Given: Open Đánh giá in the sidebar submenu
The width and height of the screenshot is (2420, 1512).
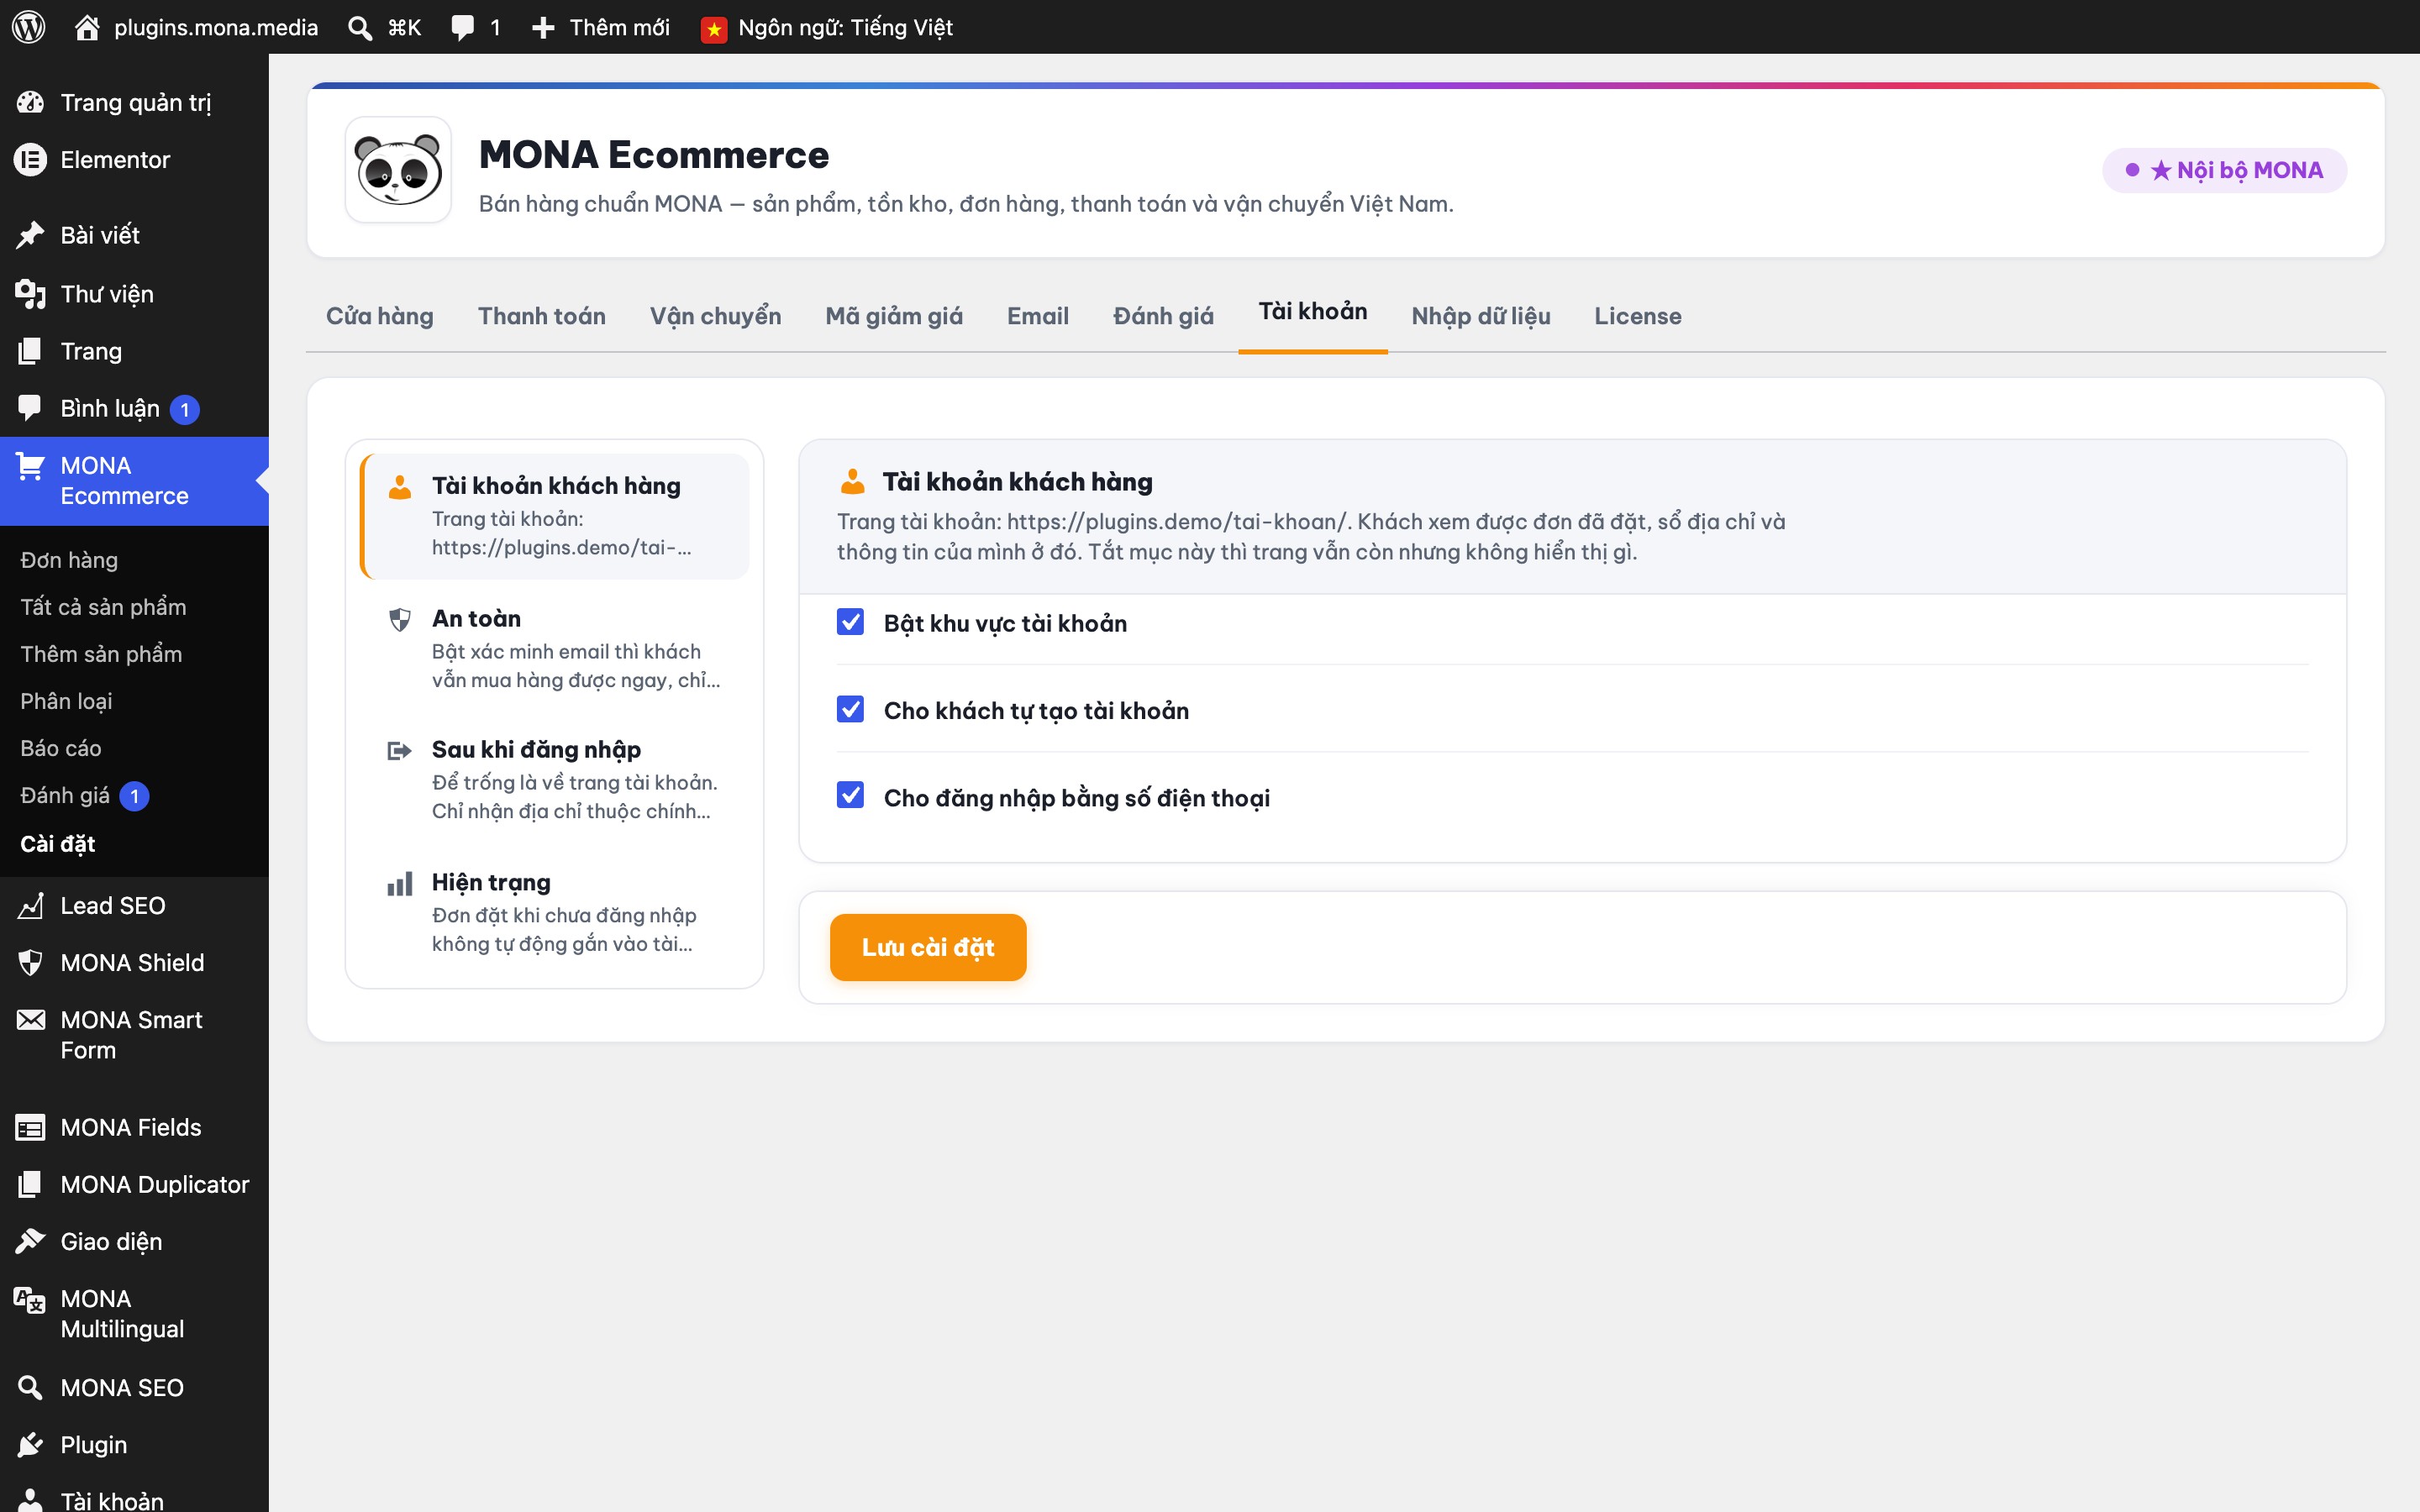Looking at the screenshot, I should click(x=65, y=795).
